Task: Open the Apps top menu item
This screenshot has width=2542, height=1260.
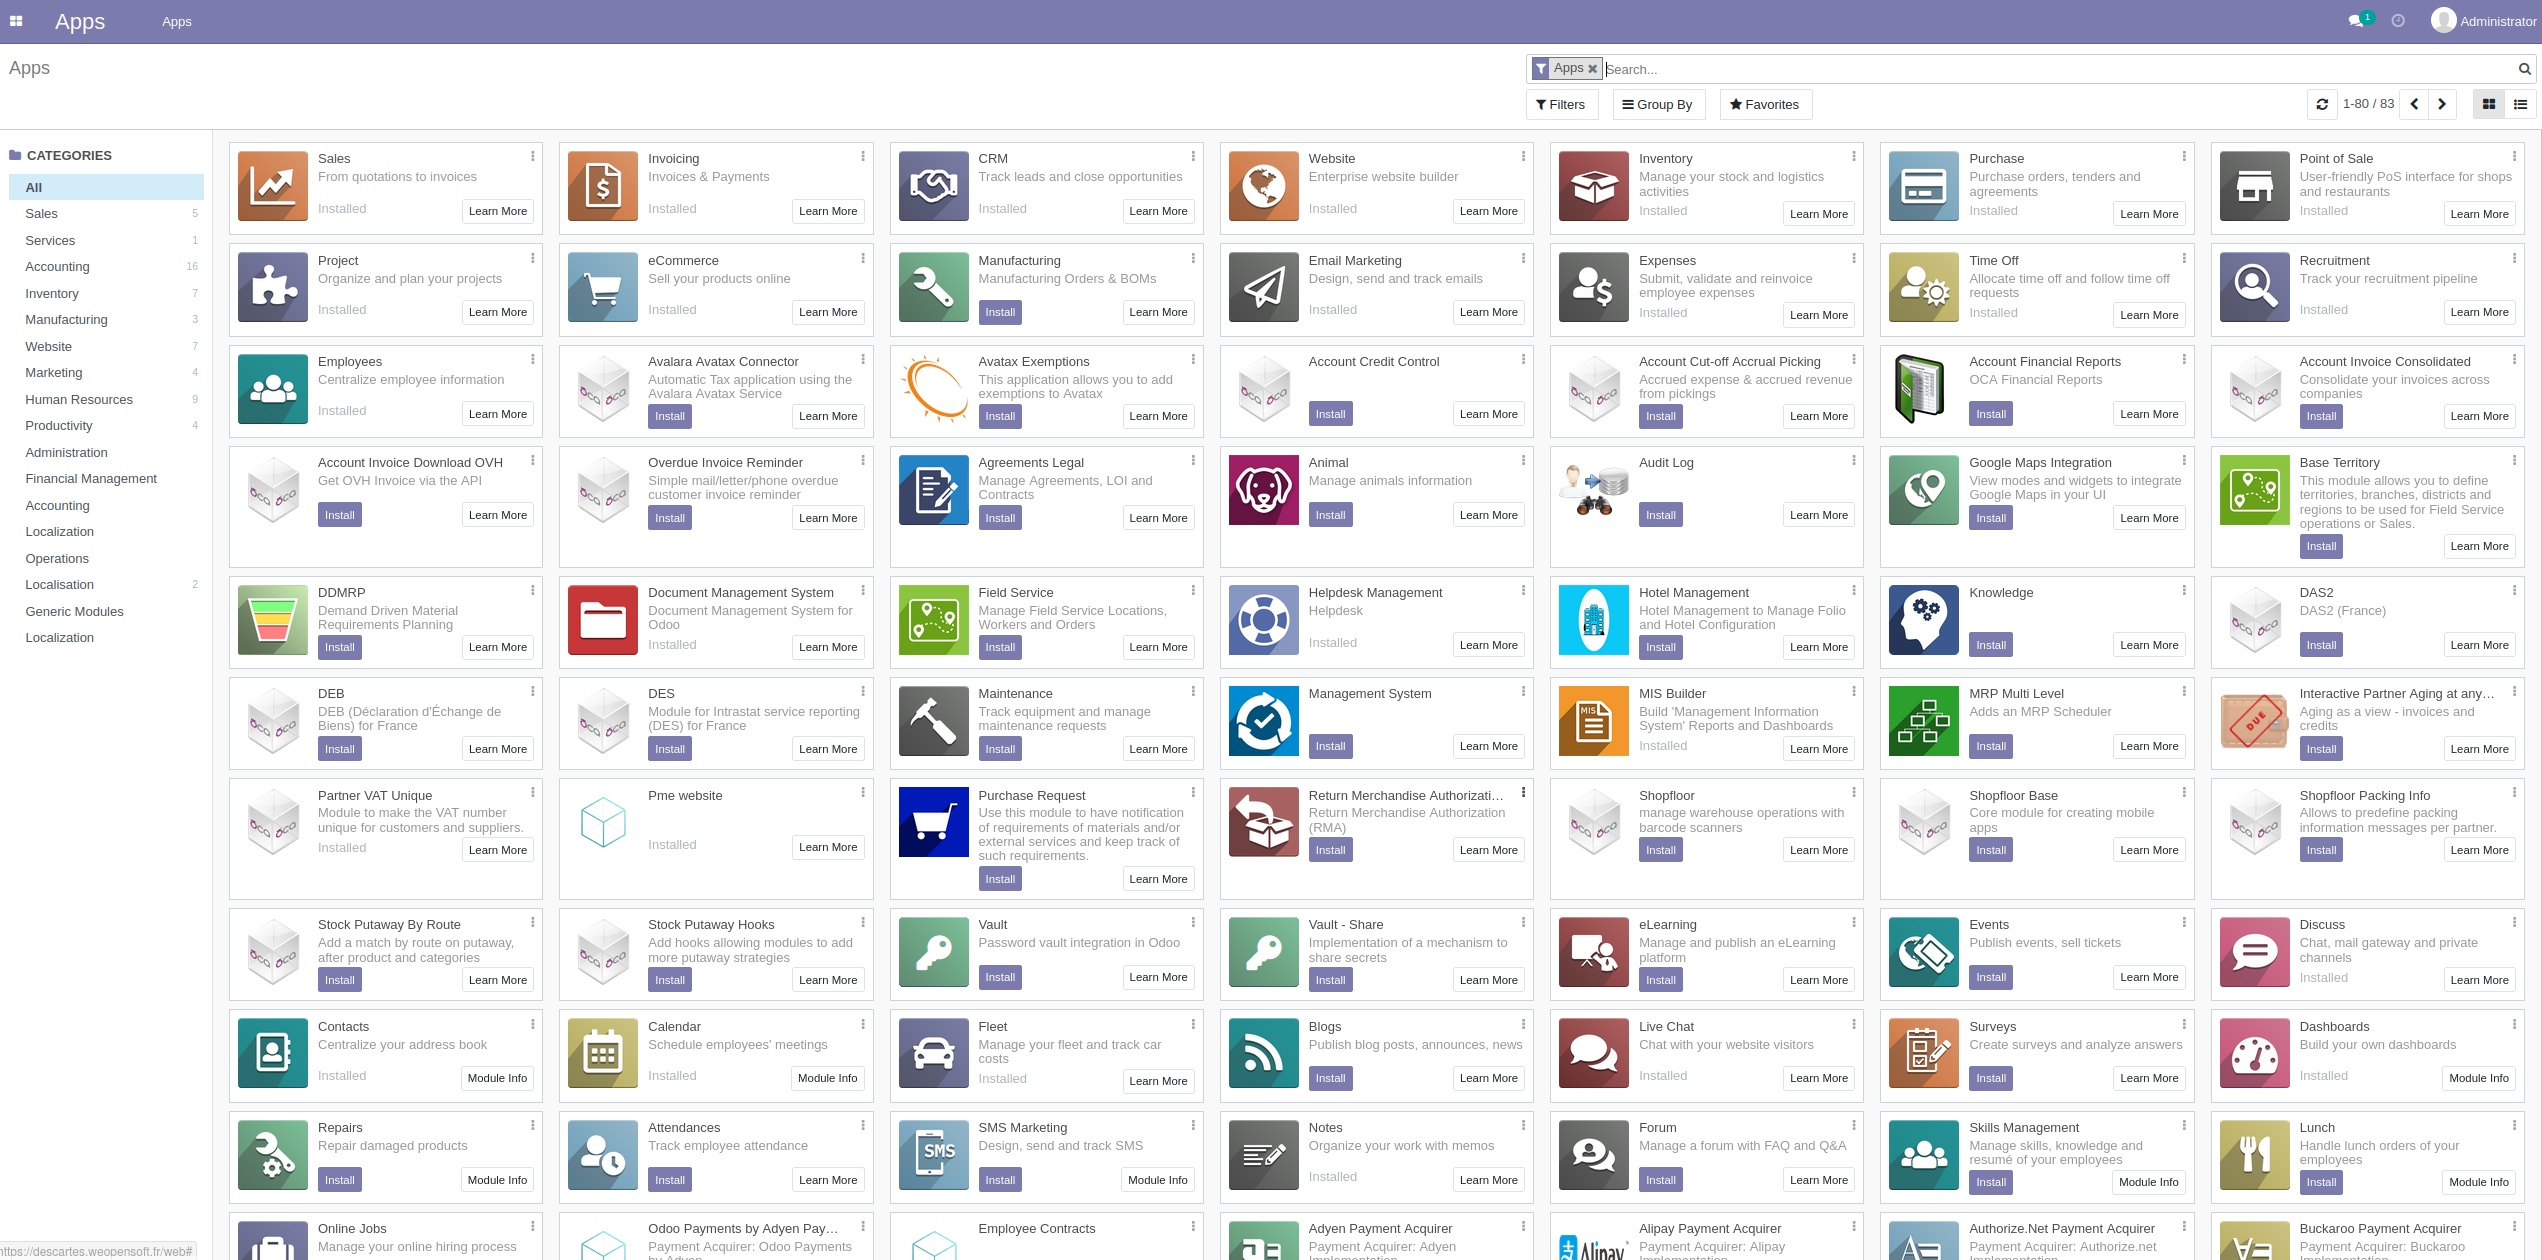Action: click(177, 21)
